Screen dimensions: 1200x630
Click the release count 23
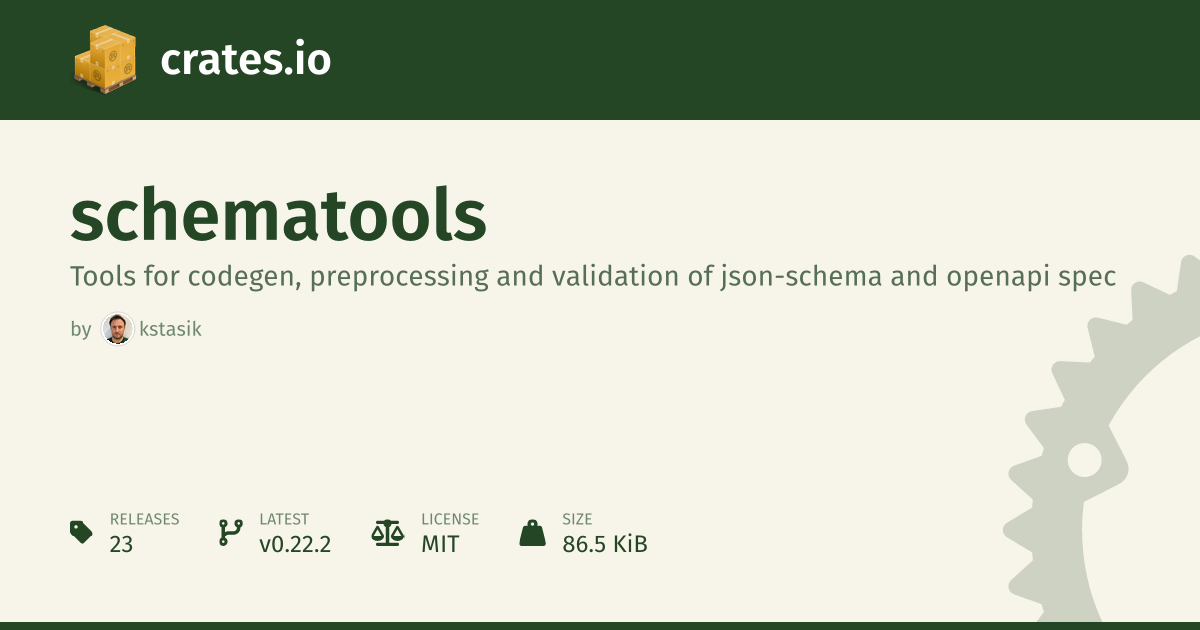(x=121, y=545)
